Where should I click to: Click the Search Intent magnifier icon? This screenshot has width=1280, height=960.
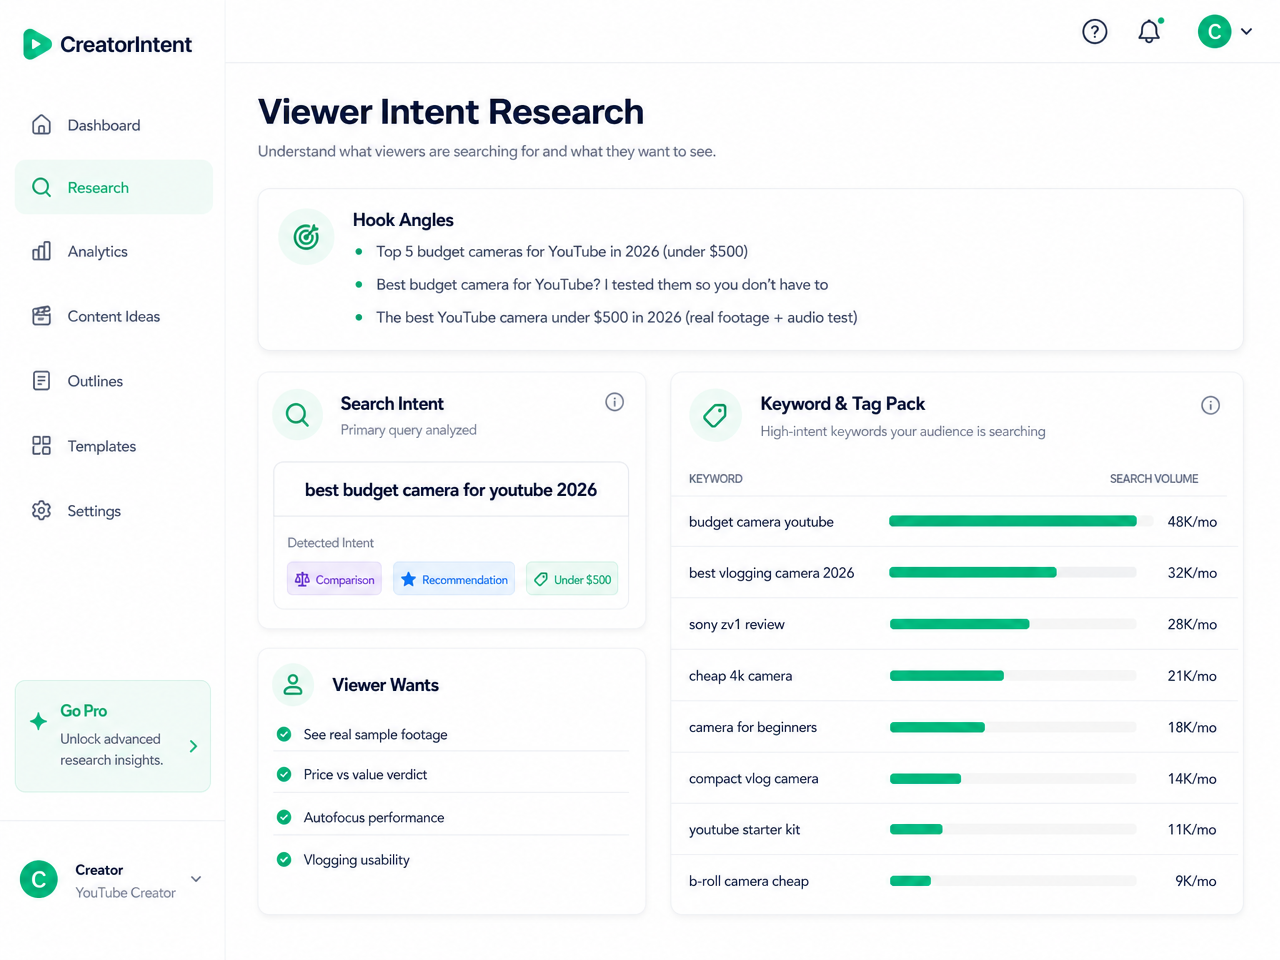(x=297, y=414)
